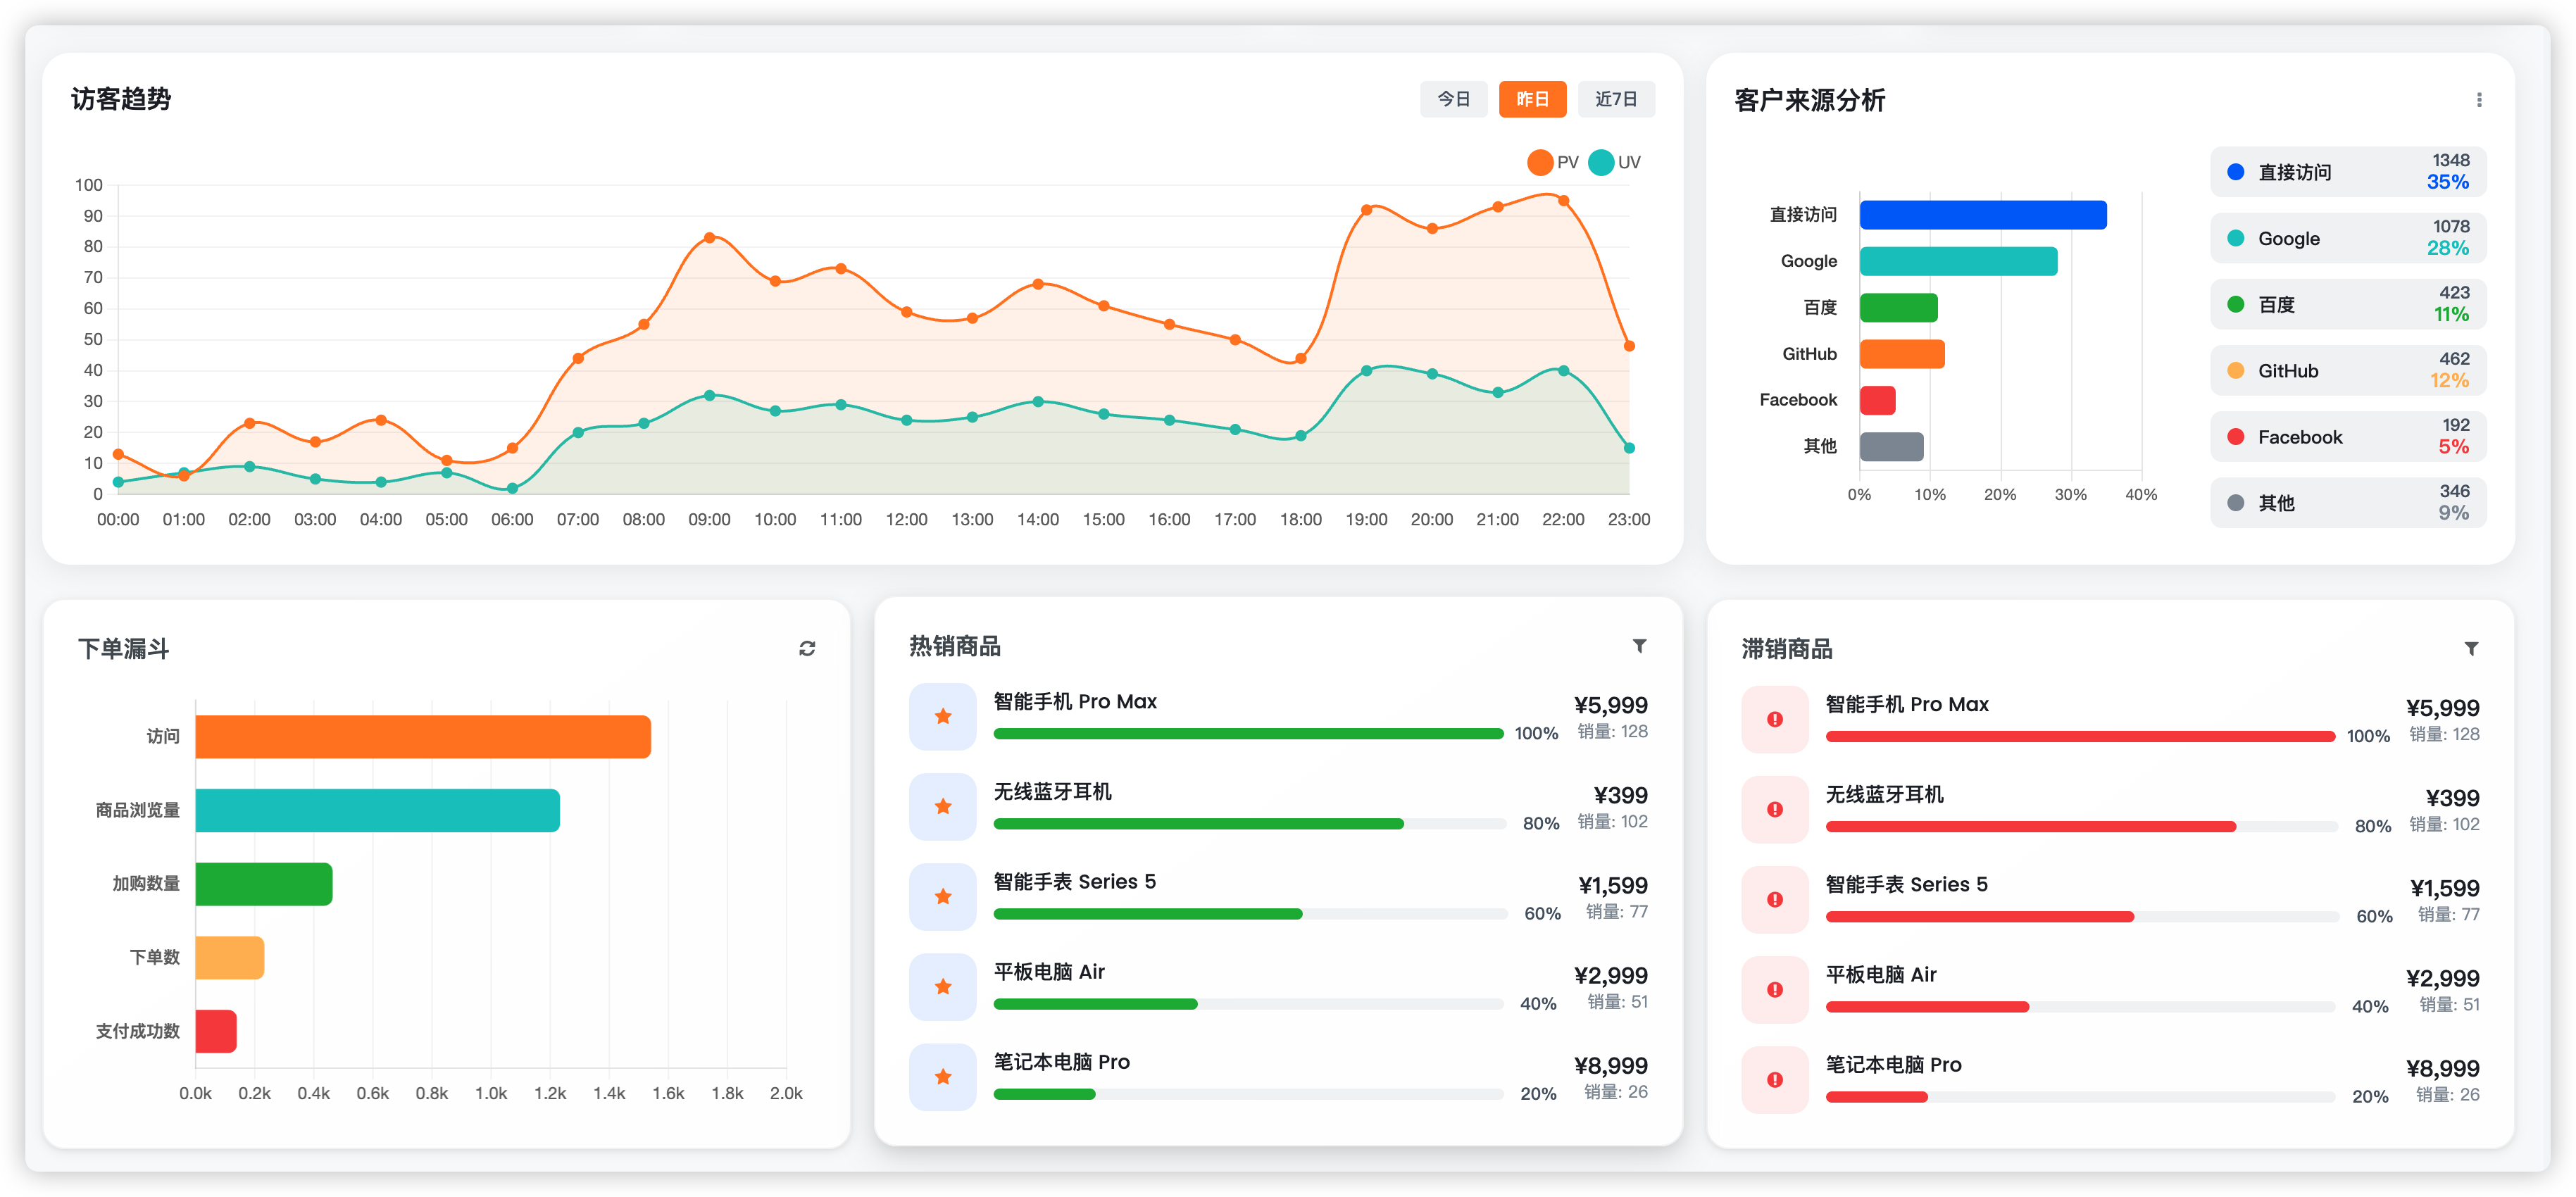2576x1197 pixels.
Task: Click the orange 访问 funnel bar
Action: click(423, 737)
